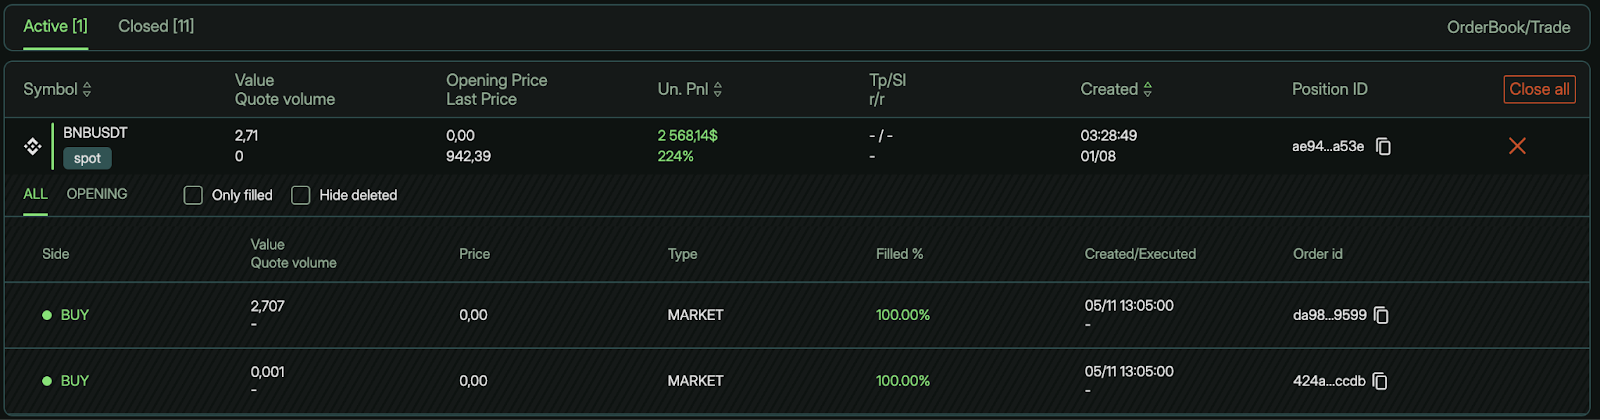Show the OPENING orders tab
The height and width of the screenshot is (420, 1600).
[x=97, y=194]
